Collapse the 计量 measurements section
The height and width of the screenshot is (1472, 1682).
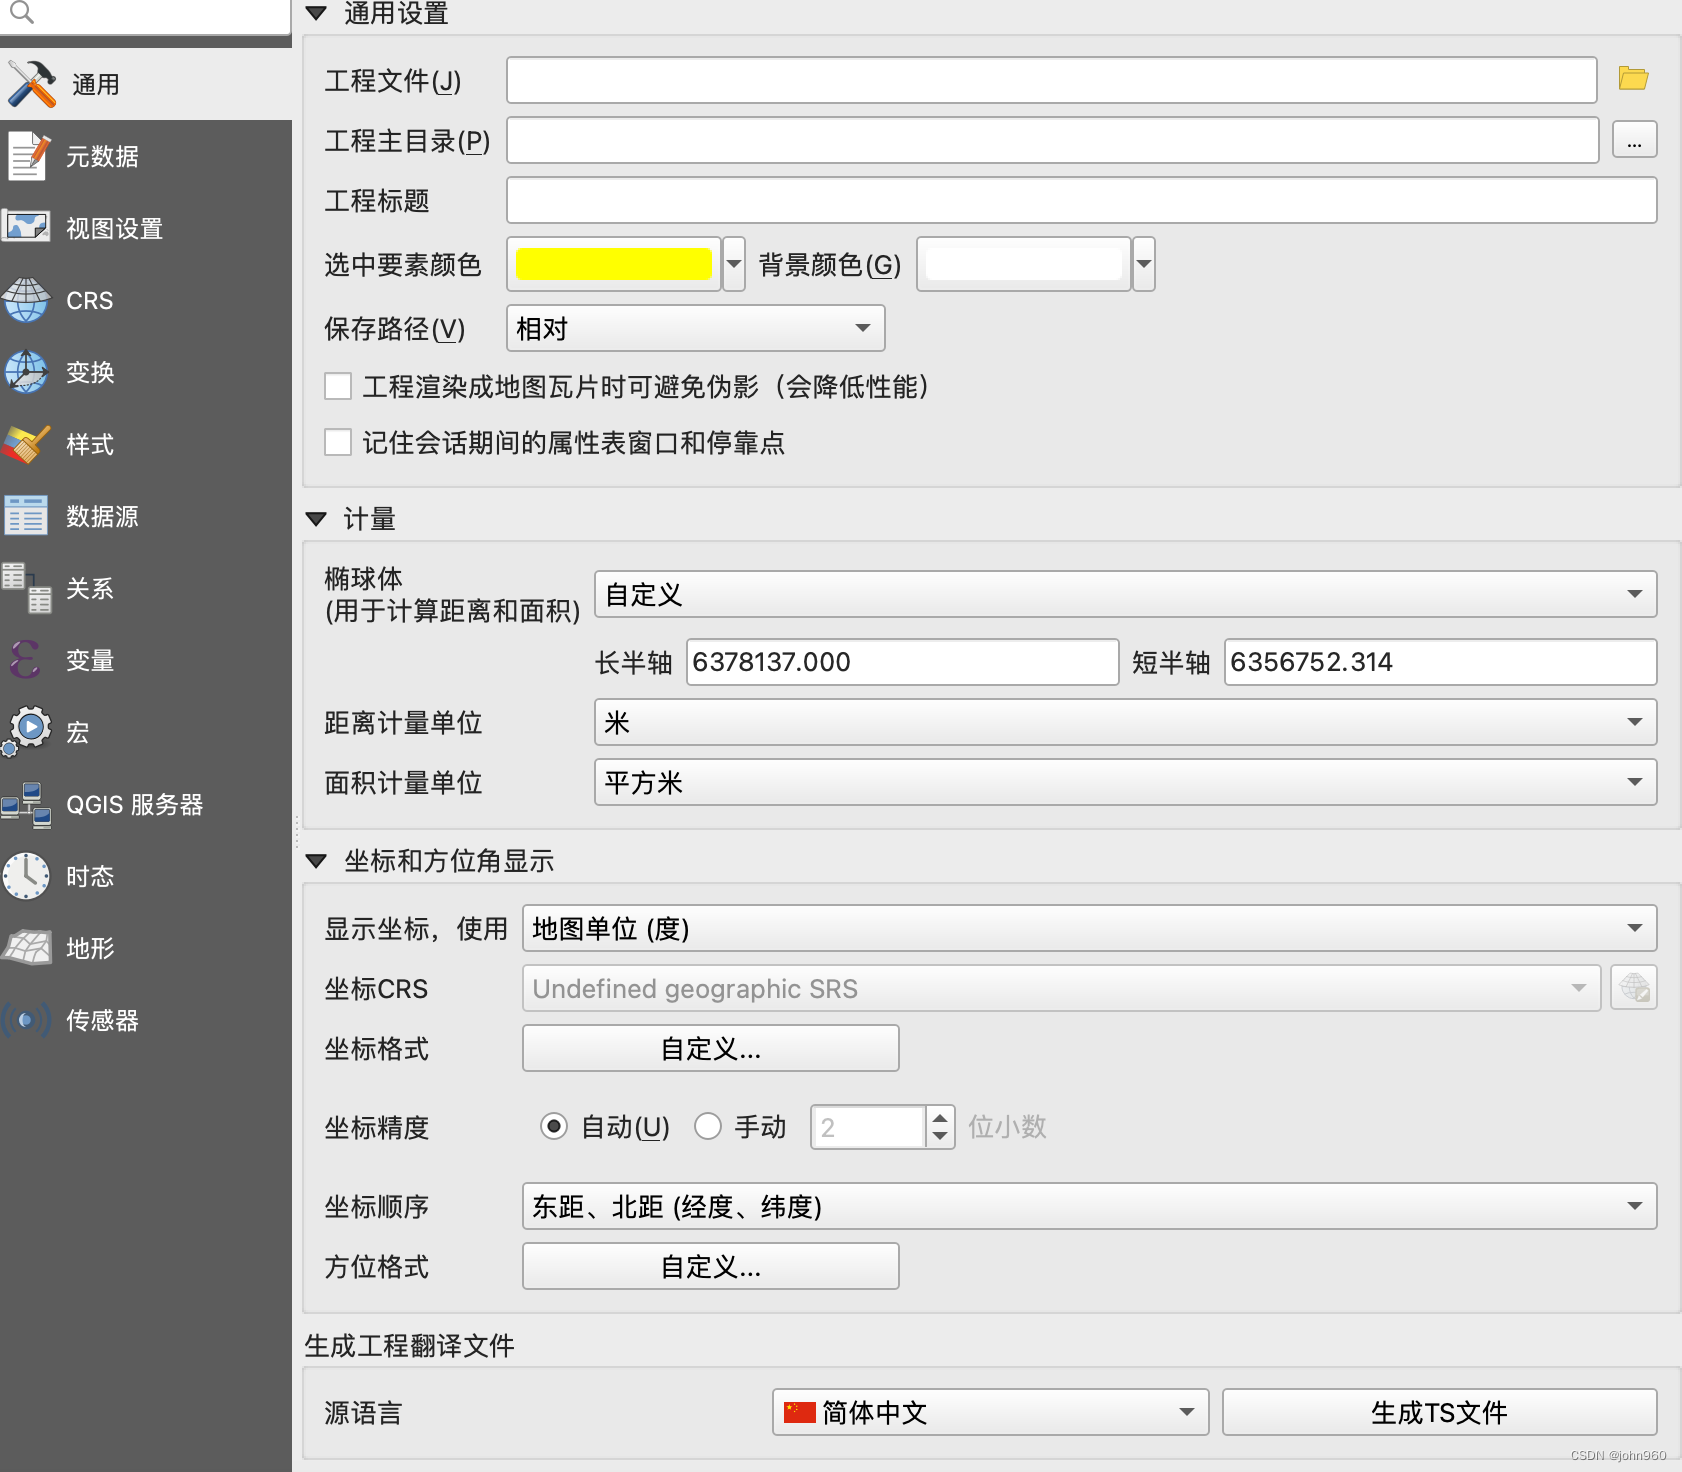tap(317, 519)
